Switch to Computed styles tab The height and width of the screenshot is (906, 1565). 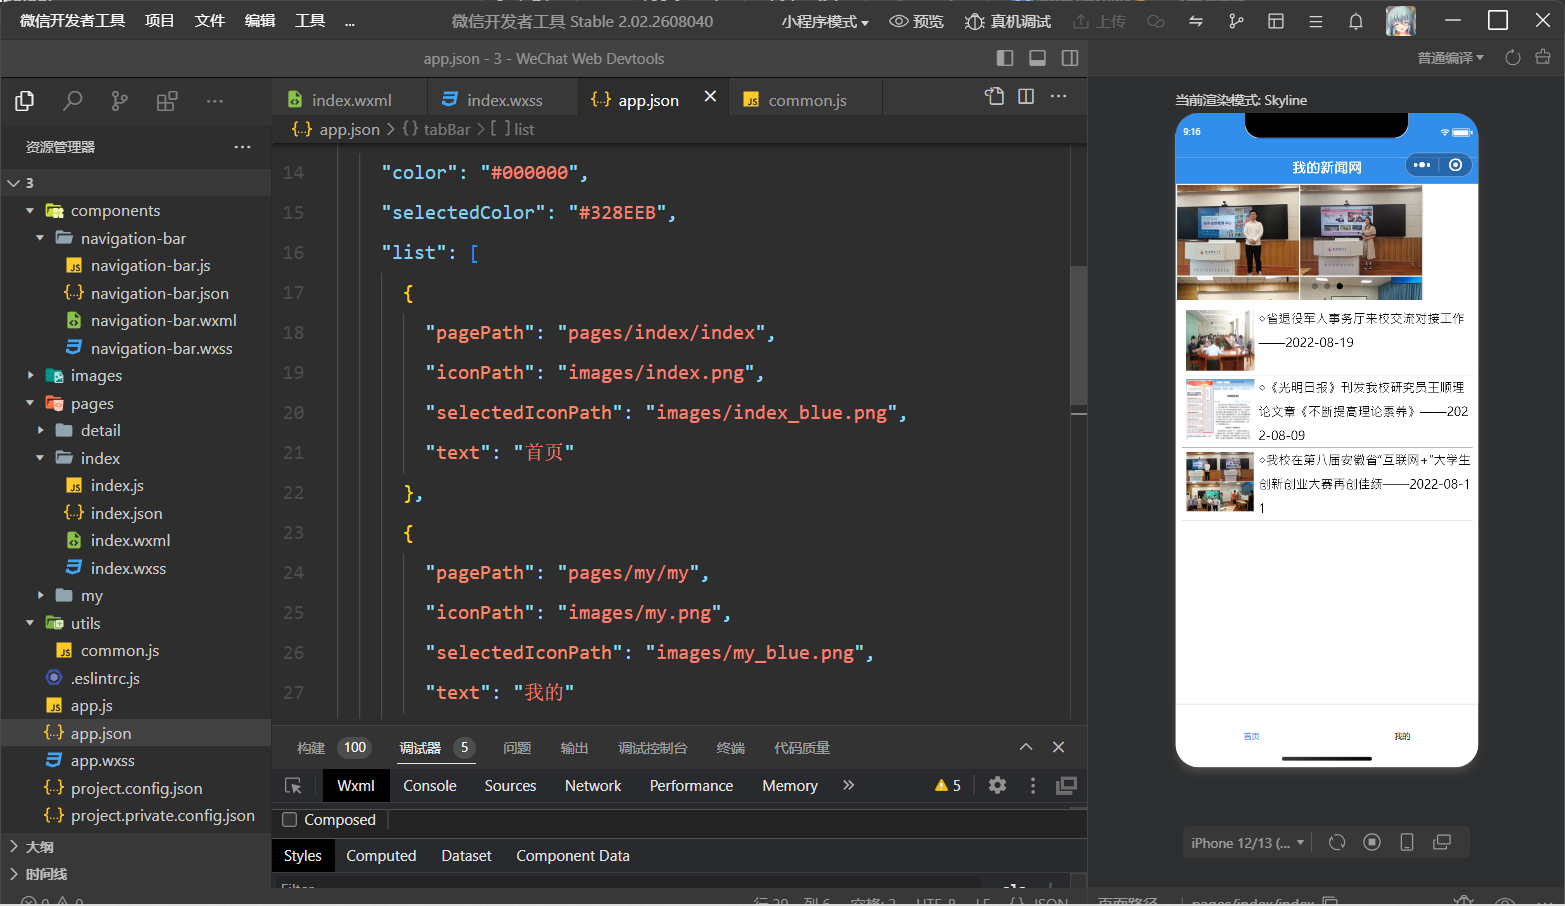tap(381, 856)
